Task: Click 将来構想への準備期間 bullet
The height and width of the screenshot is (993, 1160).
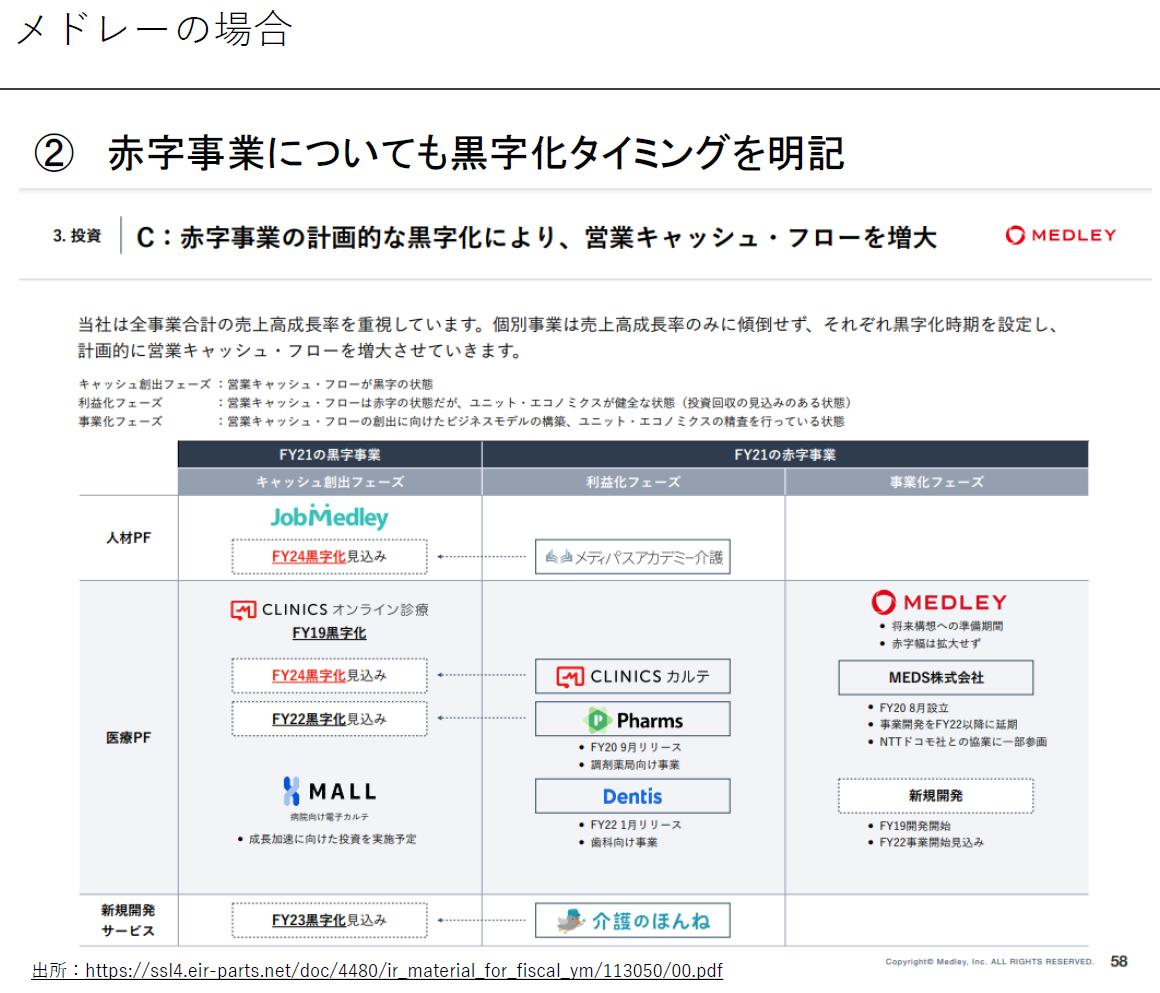Action: click(x=947, y=626)
